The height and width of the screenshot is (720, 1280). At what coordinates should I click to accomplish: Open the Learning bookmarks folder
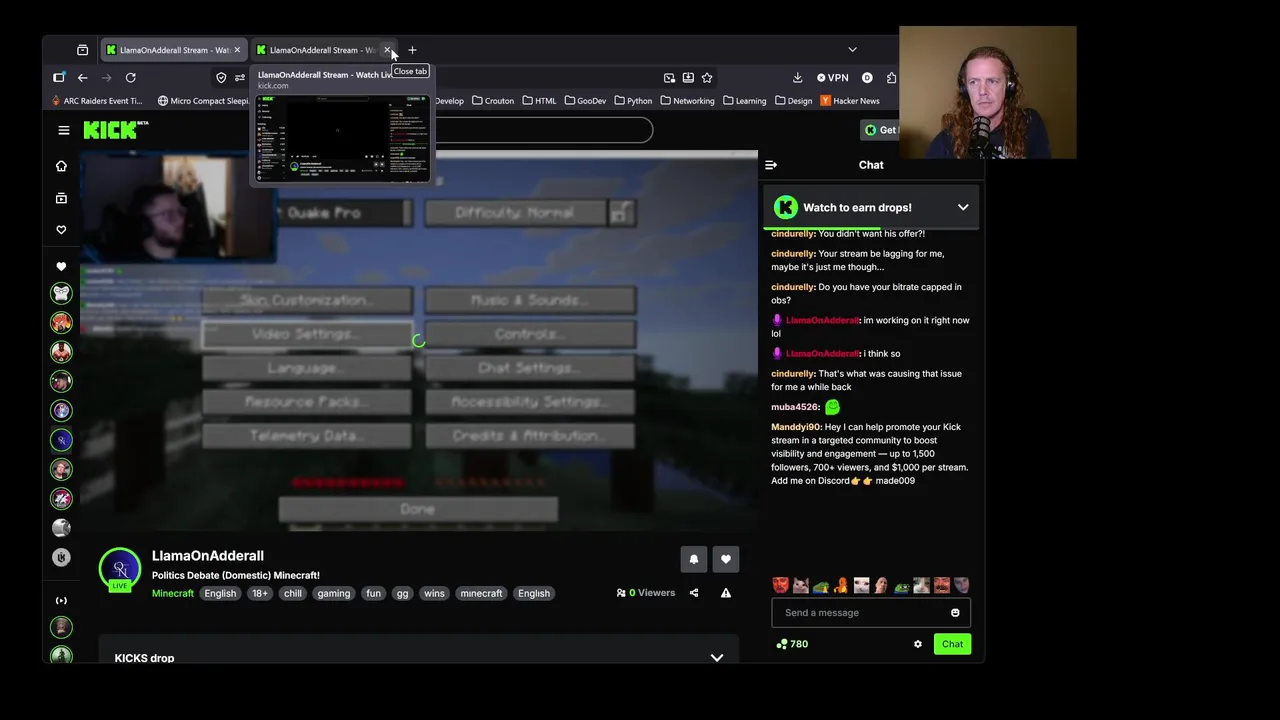(744, 101)
